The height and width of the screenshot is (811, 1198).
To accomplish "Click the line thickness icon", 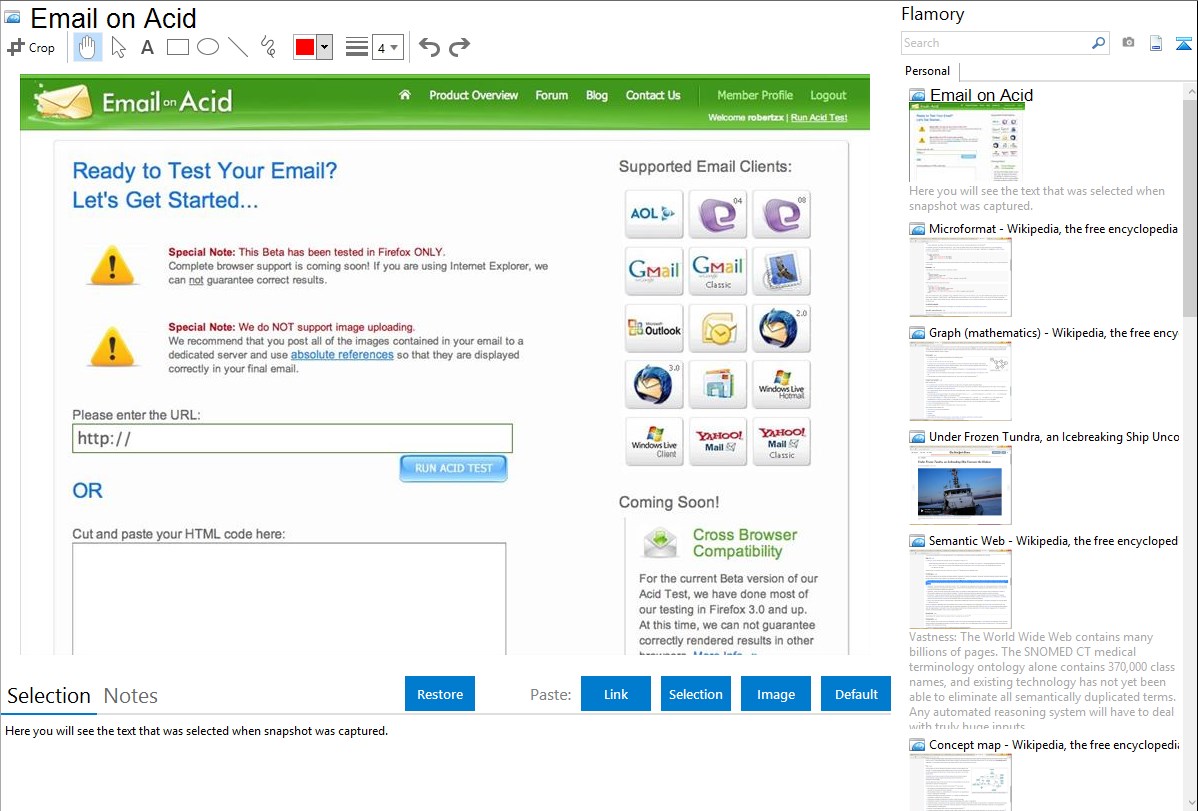I will tap(357, 47).
